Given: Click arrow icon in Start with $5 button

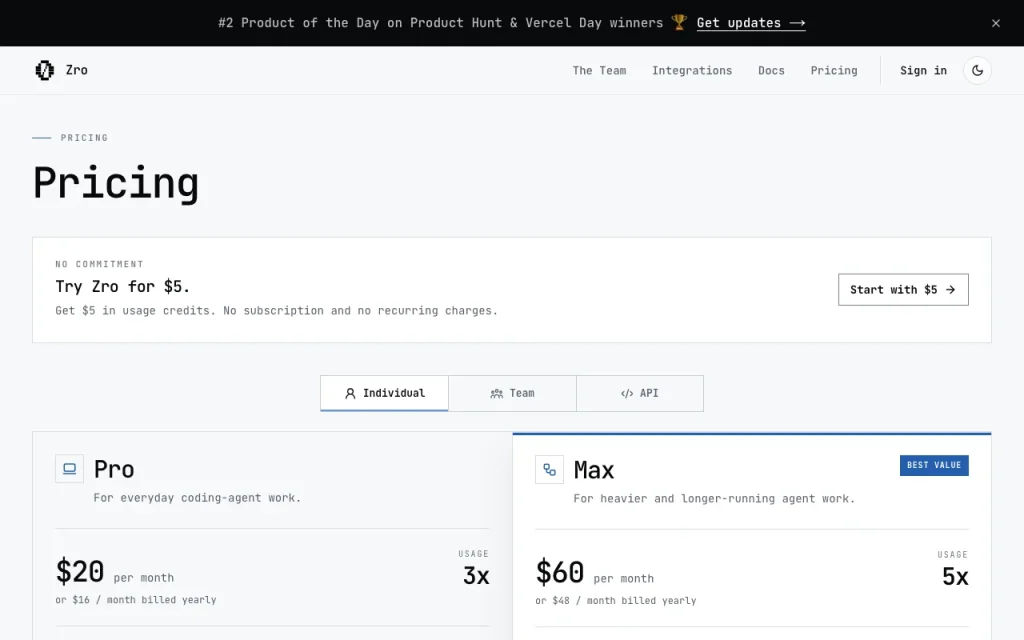Looking at the screenshot, I should (950, 289).
